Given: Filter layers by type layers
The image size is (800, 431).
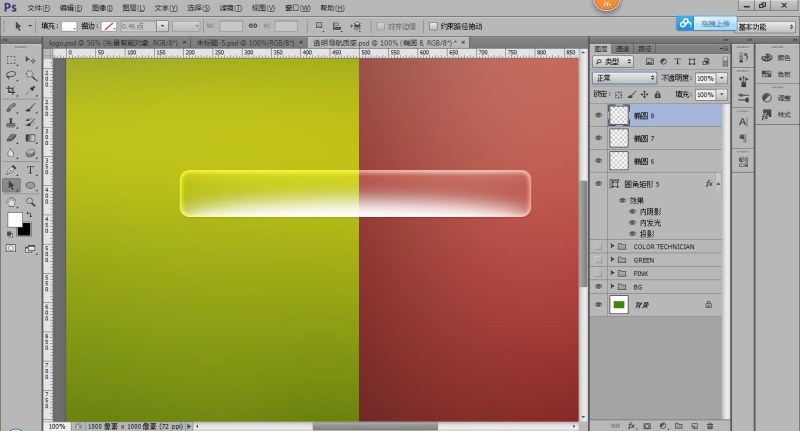Looking at the screenshot, I should 678,62.
